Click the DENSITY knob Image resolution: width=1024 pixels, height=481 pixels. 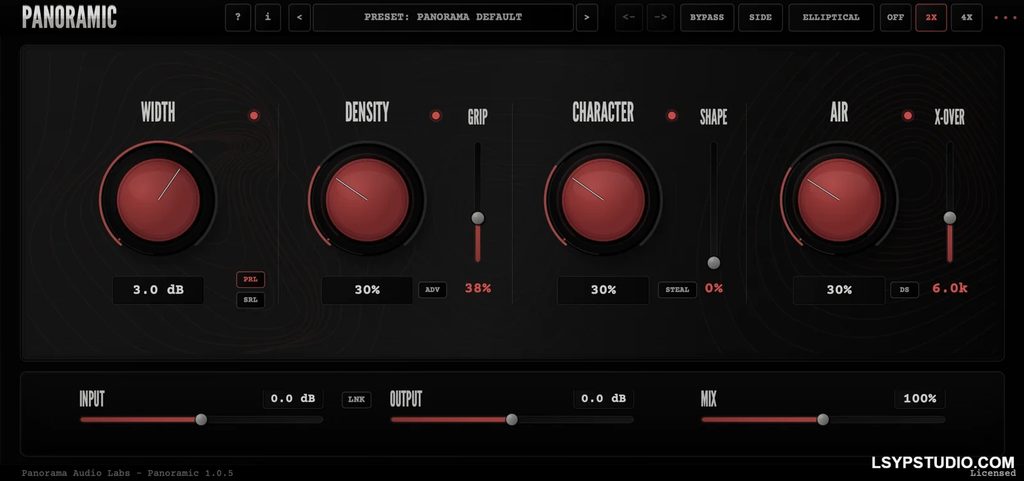tap(367, 199)
